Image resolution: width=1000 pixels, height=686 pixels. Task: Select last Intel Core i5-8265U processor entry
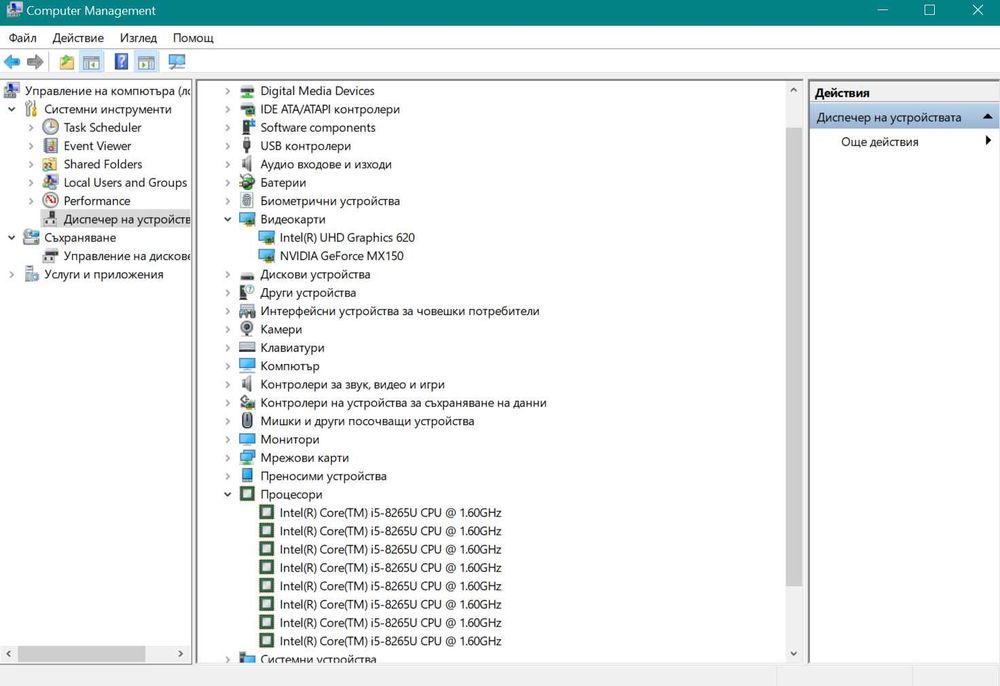point(390,641)
